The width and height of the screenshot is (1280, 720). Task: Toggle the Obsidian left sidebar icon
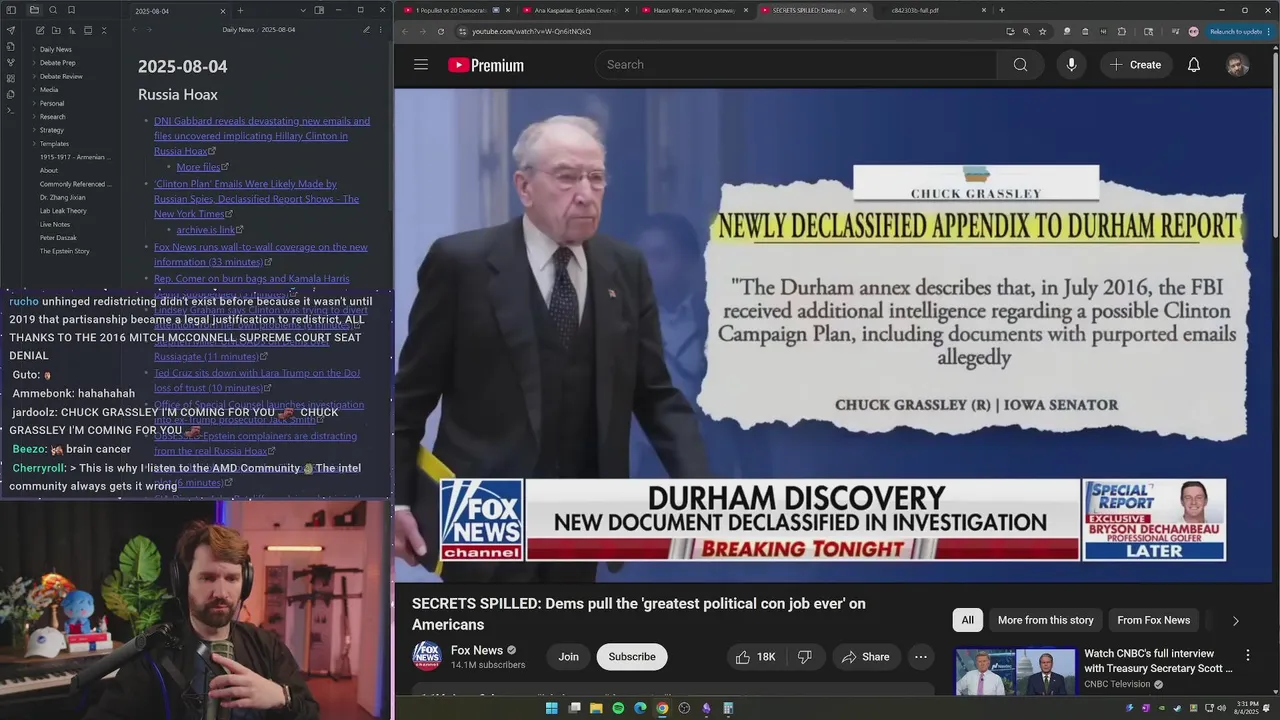(x=11, y=10)
